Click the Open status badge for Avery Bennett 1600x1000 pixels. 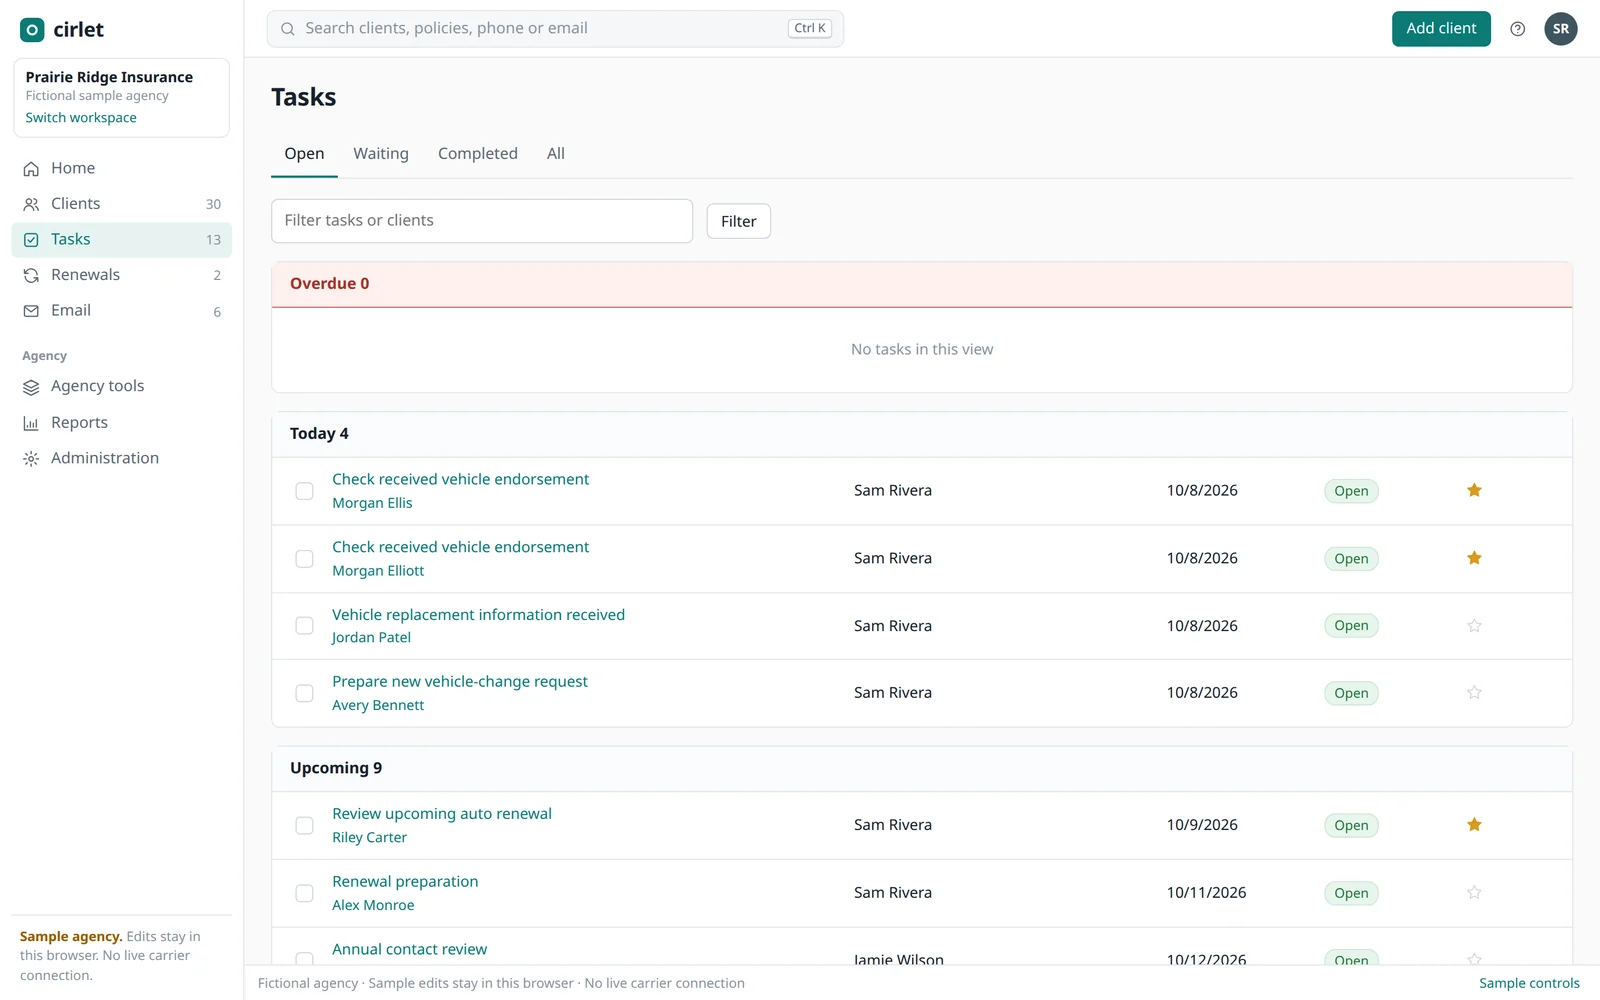pyautogui.click(x=1351, y=693)
